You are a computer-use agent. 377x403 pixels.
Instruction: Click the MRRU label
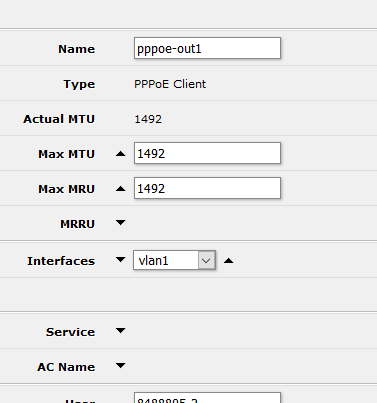(78, 224)
